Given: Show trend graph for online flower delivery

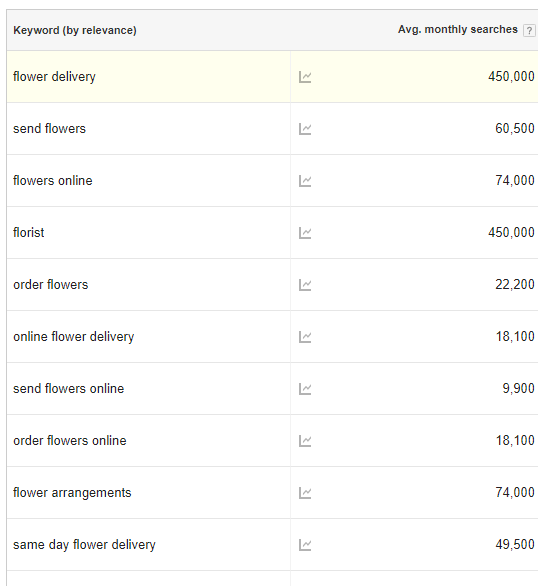Looking at the screenshot, I should click(305, 337).
